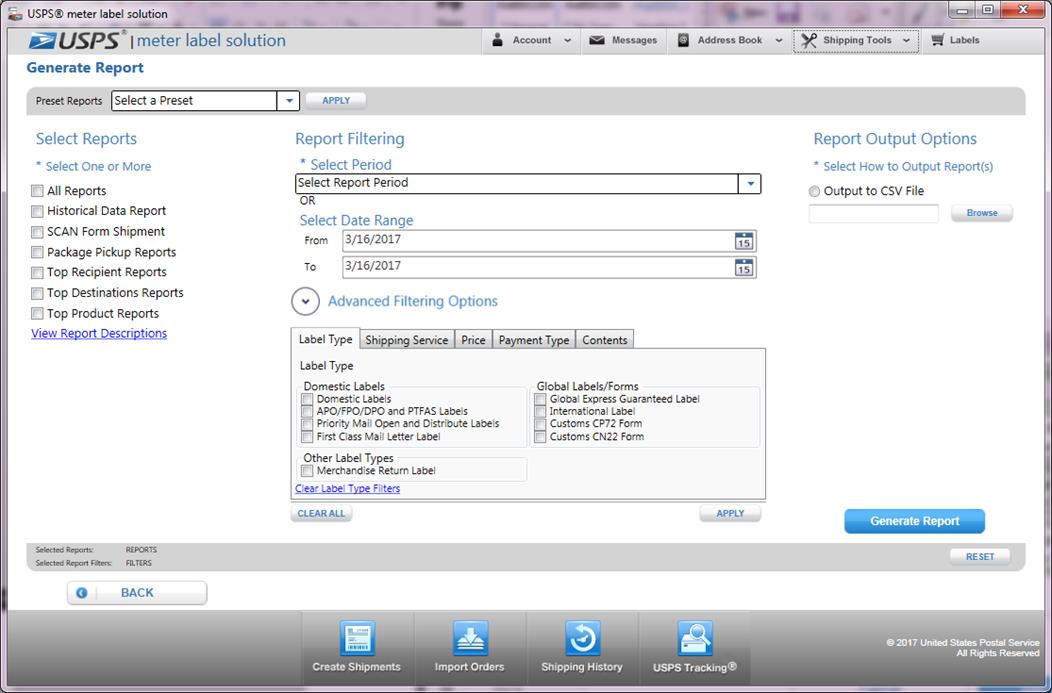Switch to the Price tab

pos(473,340)
